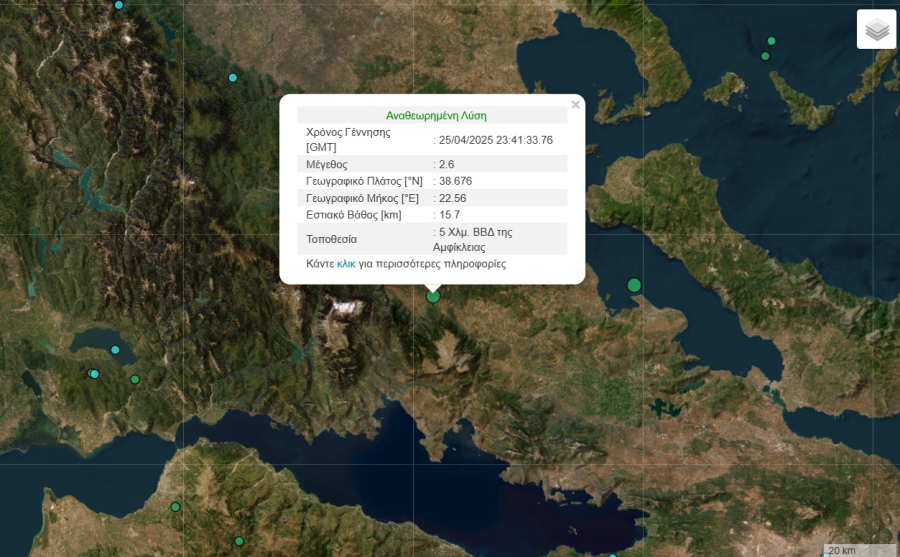
Task: Click the green marker beneath the popup tip
Action: (433, 296)
